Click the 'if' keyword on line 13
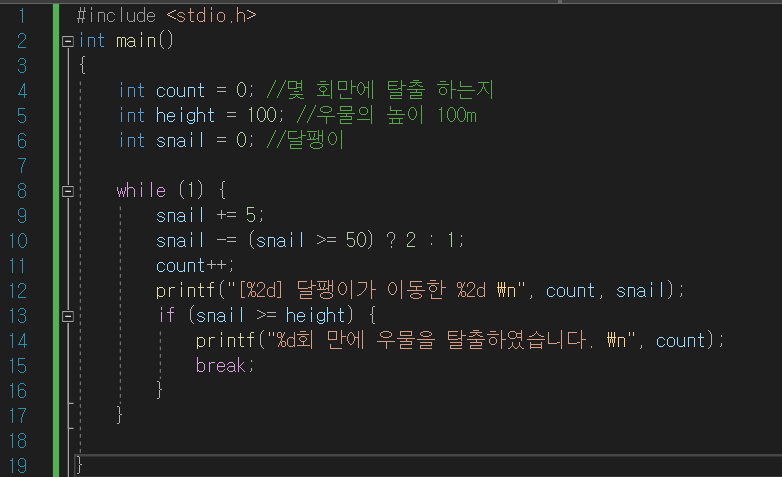This screenshot has height=477, width=782. (167, 315)
